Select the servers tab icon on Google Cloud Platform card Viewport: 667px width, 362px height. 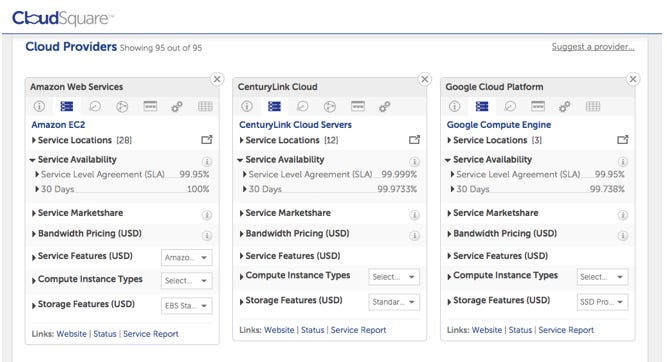click(x=482, y=106)
